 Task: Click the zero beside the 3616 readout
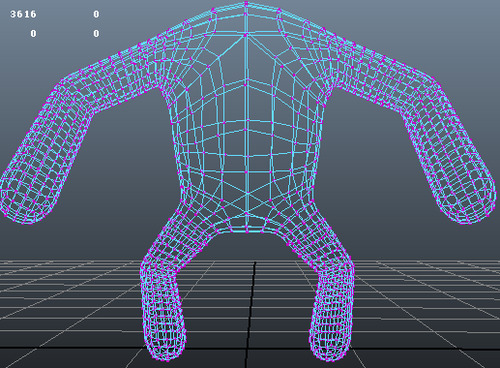click(x=96, y=14)
